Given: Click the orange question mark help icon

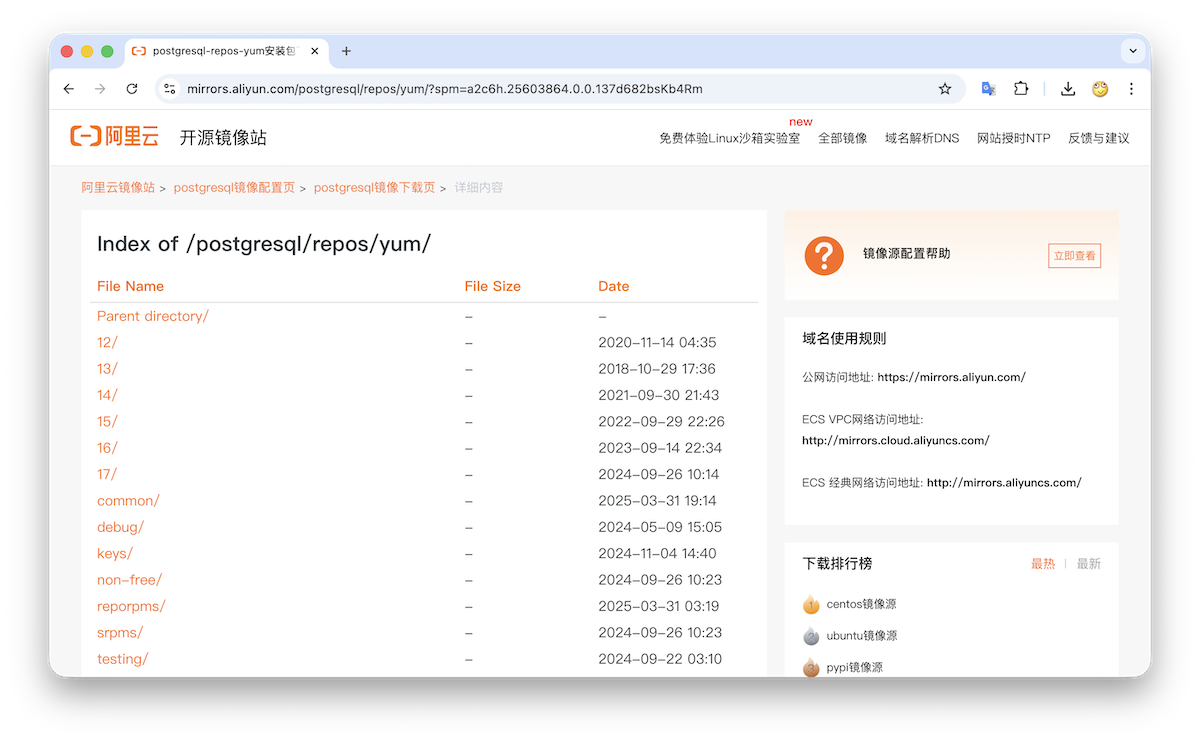Looking at the screenshot, I should pyautogui.click(x=824, y=255).
